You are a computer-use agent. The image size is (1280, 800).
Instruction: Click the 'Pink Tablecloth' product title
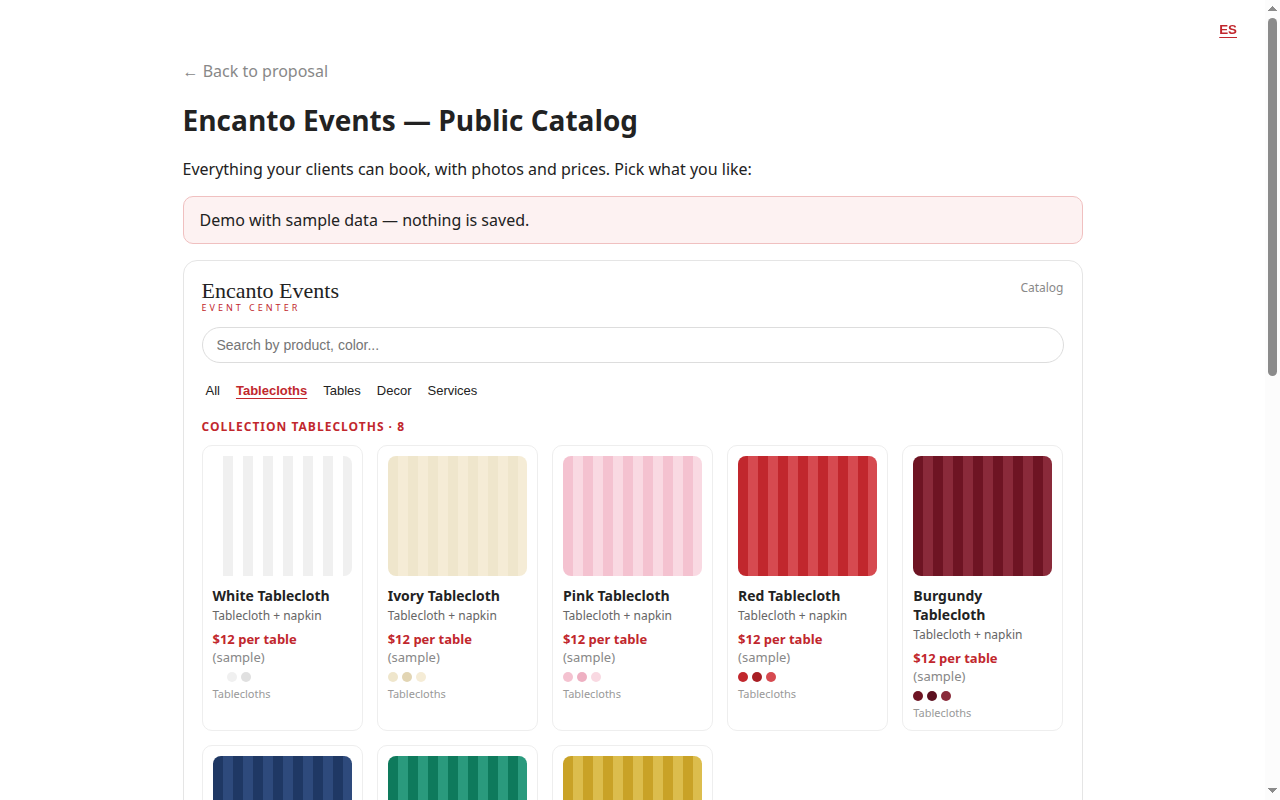click(x=616, y=596)
